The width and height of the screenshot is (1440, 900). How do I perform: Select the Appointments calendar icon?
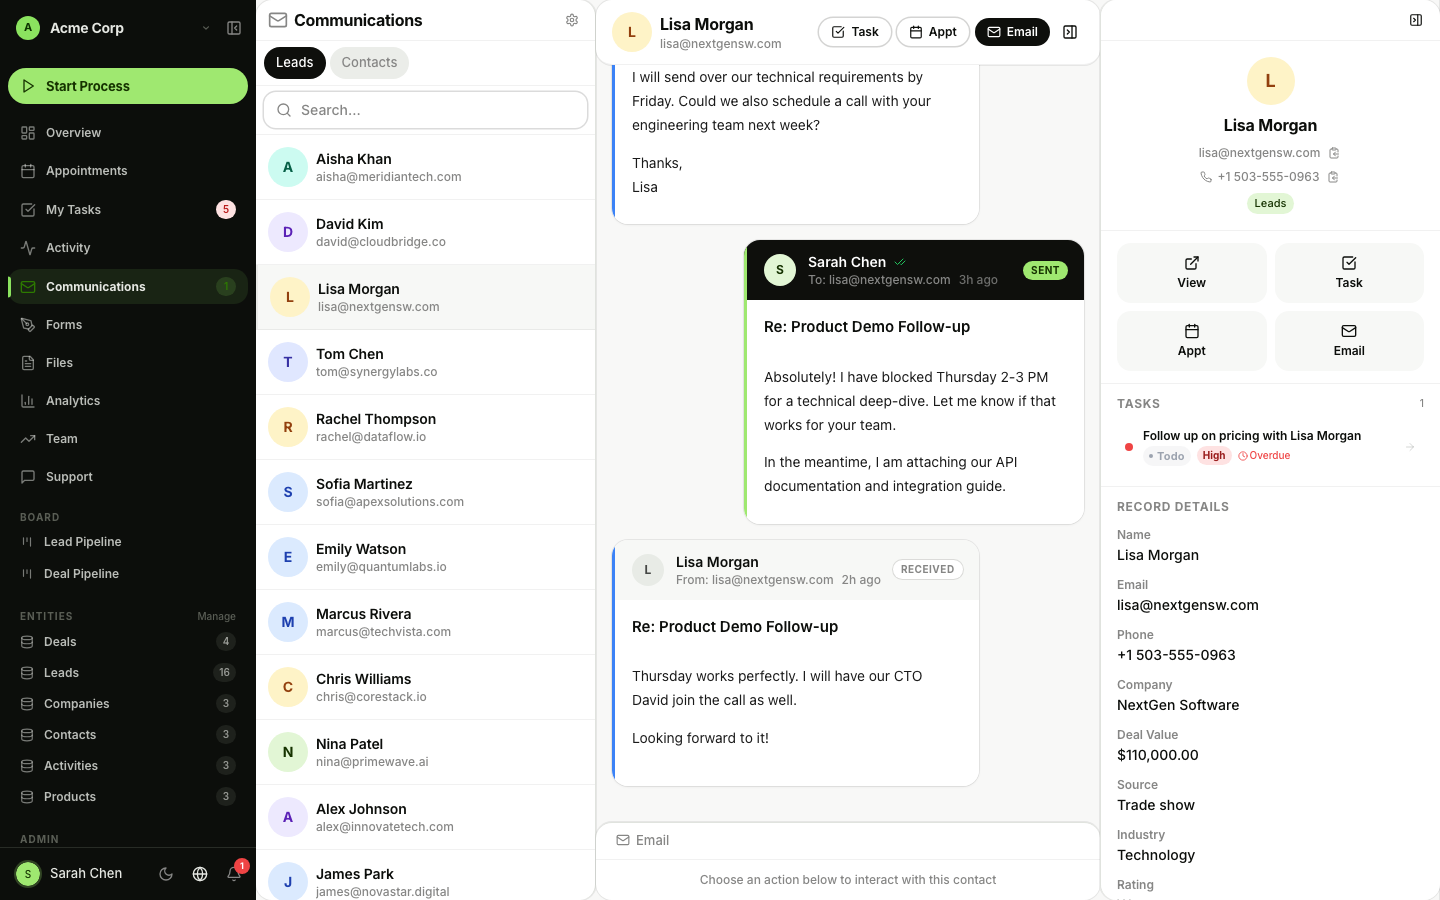[x=88, y=170]
